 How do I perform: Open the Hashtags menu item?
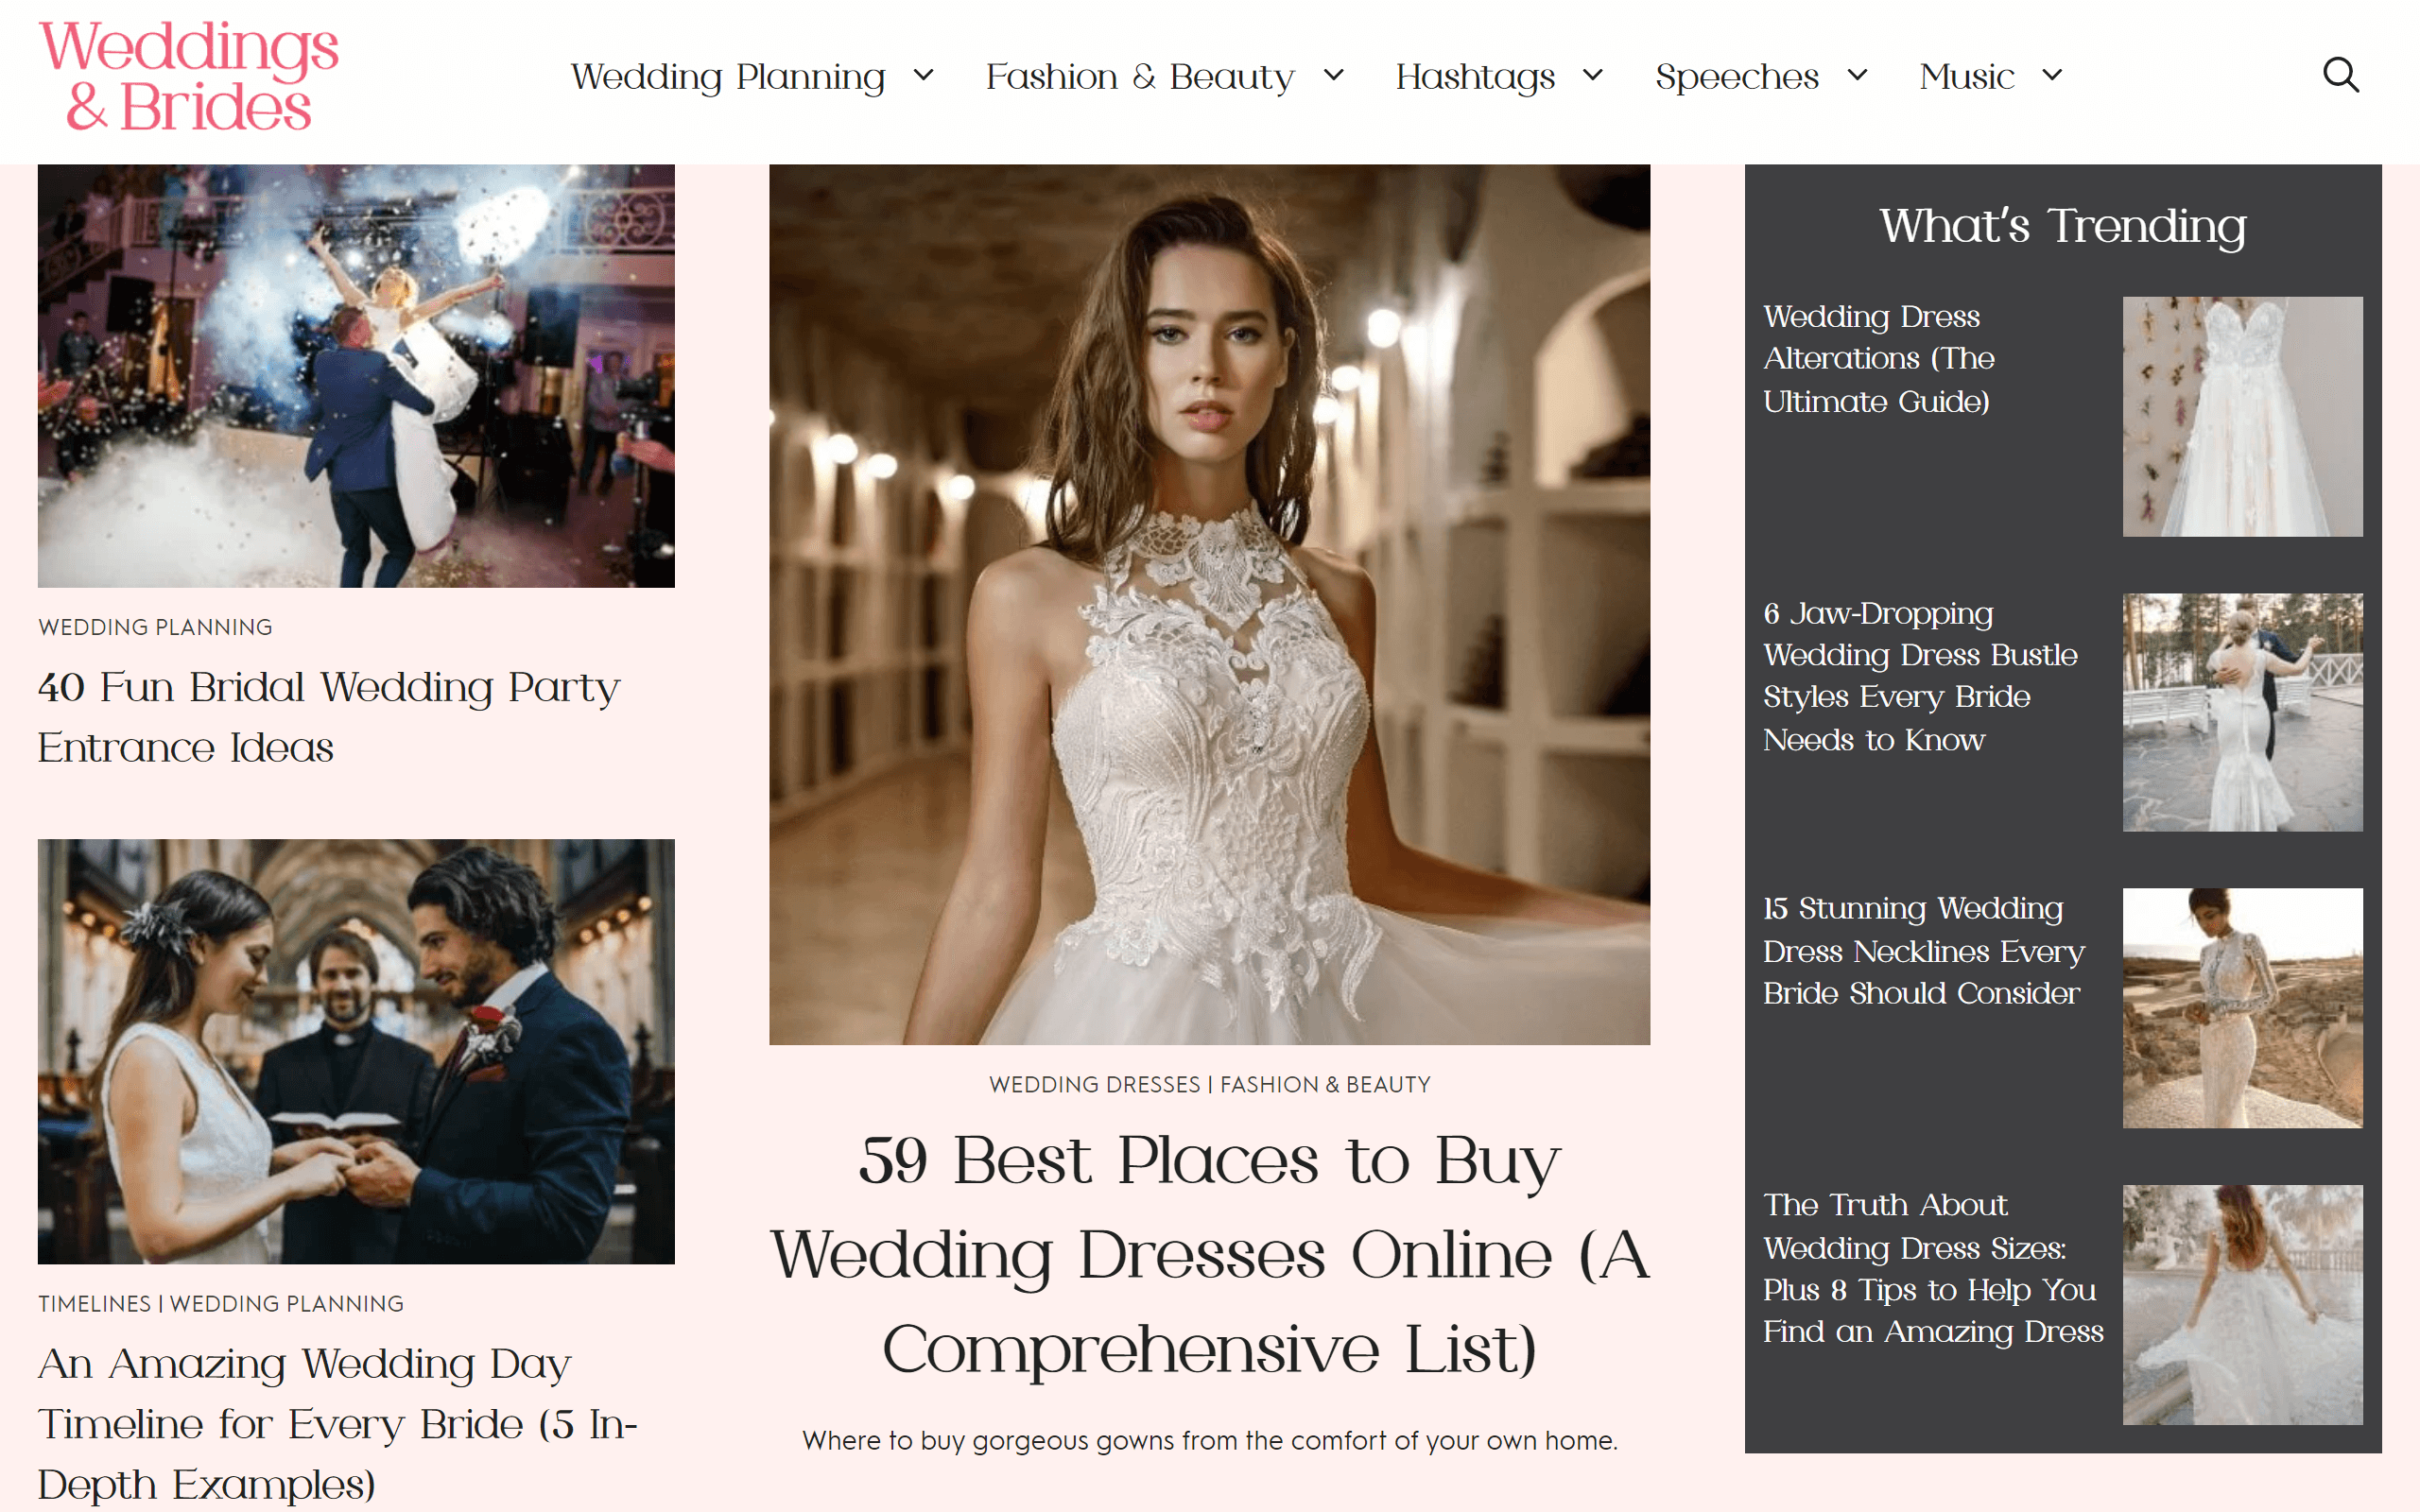click(1475, 77)
